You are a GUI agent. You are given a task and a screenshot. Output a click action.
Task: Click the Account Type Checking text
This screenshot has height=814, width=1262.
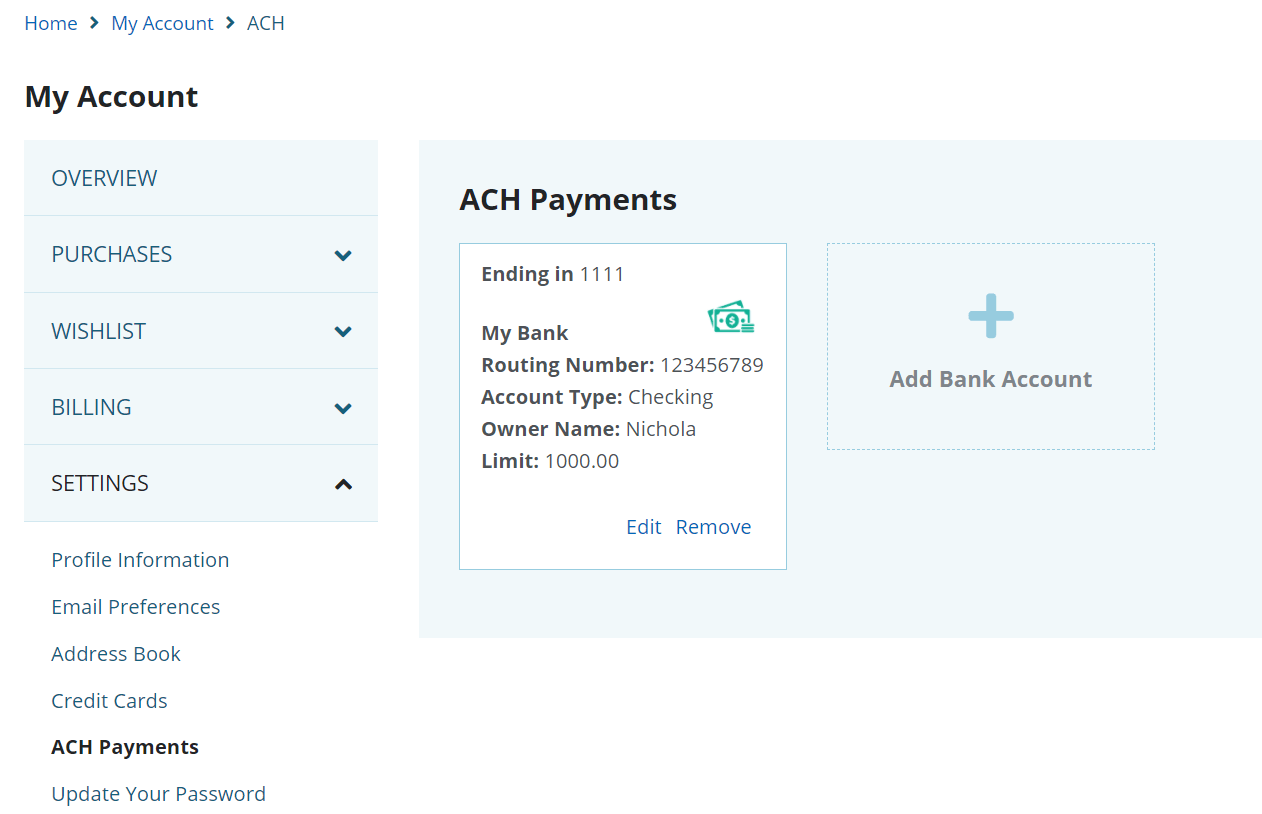coord(597,397)
